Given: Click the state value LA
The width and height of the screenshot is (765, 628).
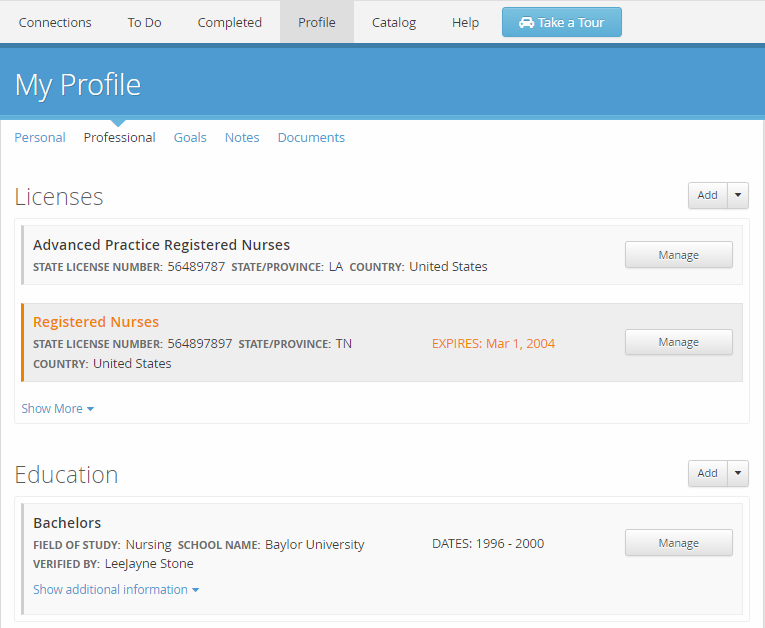Looking at the screenshot, I should (x=336, y=266).
